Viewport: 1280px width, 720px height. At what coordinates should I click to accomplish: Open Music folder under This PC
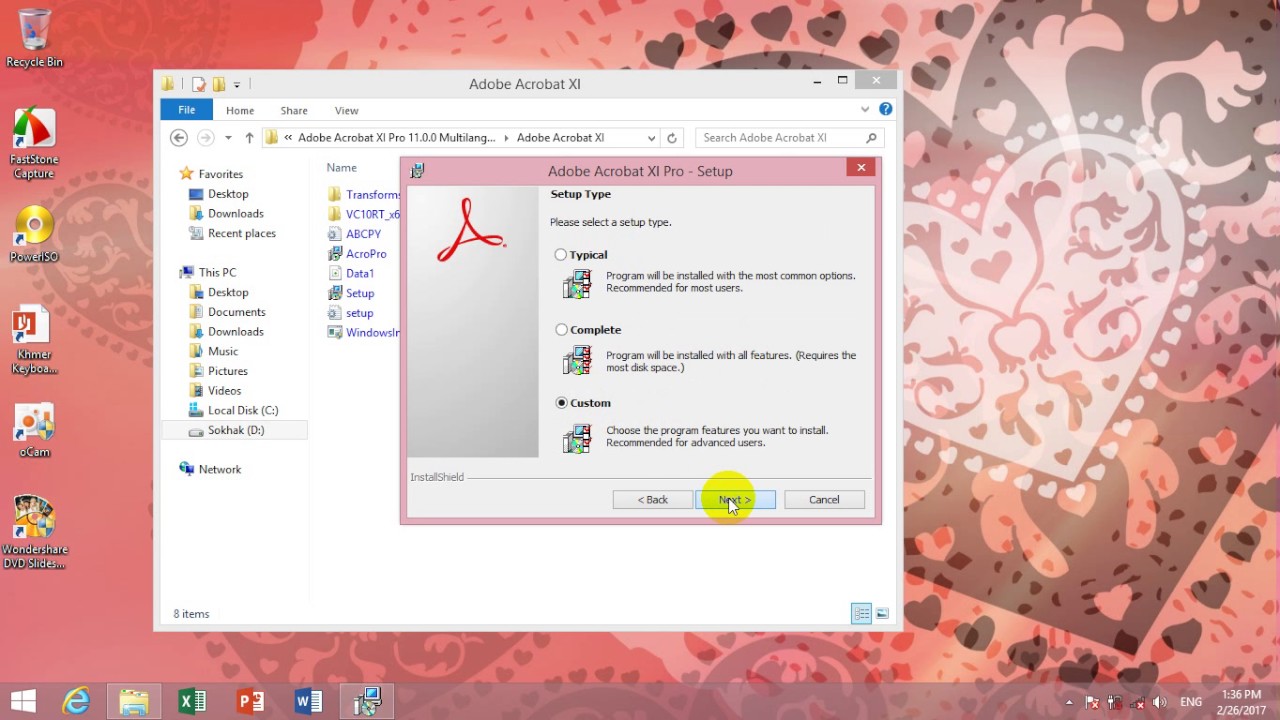(x=223, y=351)
